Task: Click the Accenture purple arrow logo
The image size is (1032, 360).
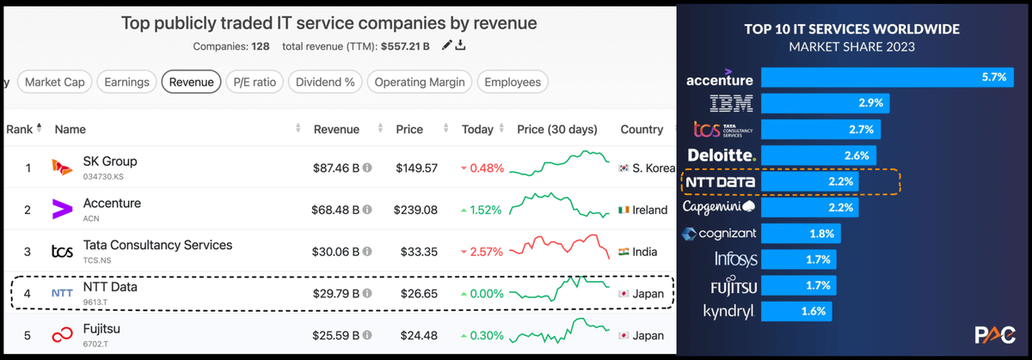Action: click(62, 209)
